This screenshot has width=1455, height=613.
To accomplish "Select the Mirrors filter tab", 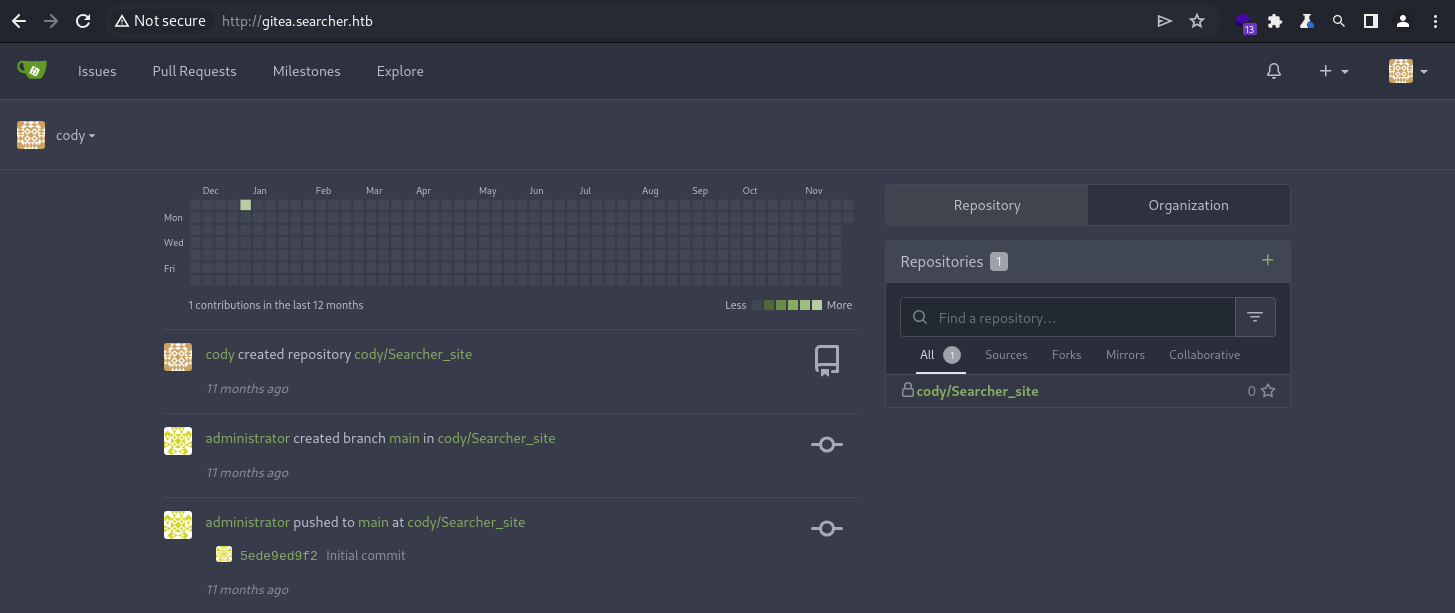I will click(x=1125, y=355).
